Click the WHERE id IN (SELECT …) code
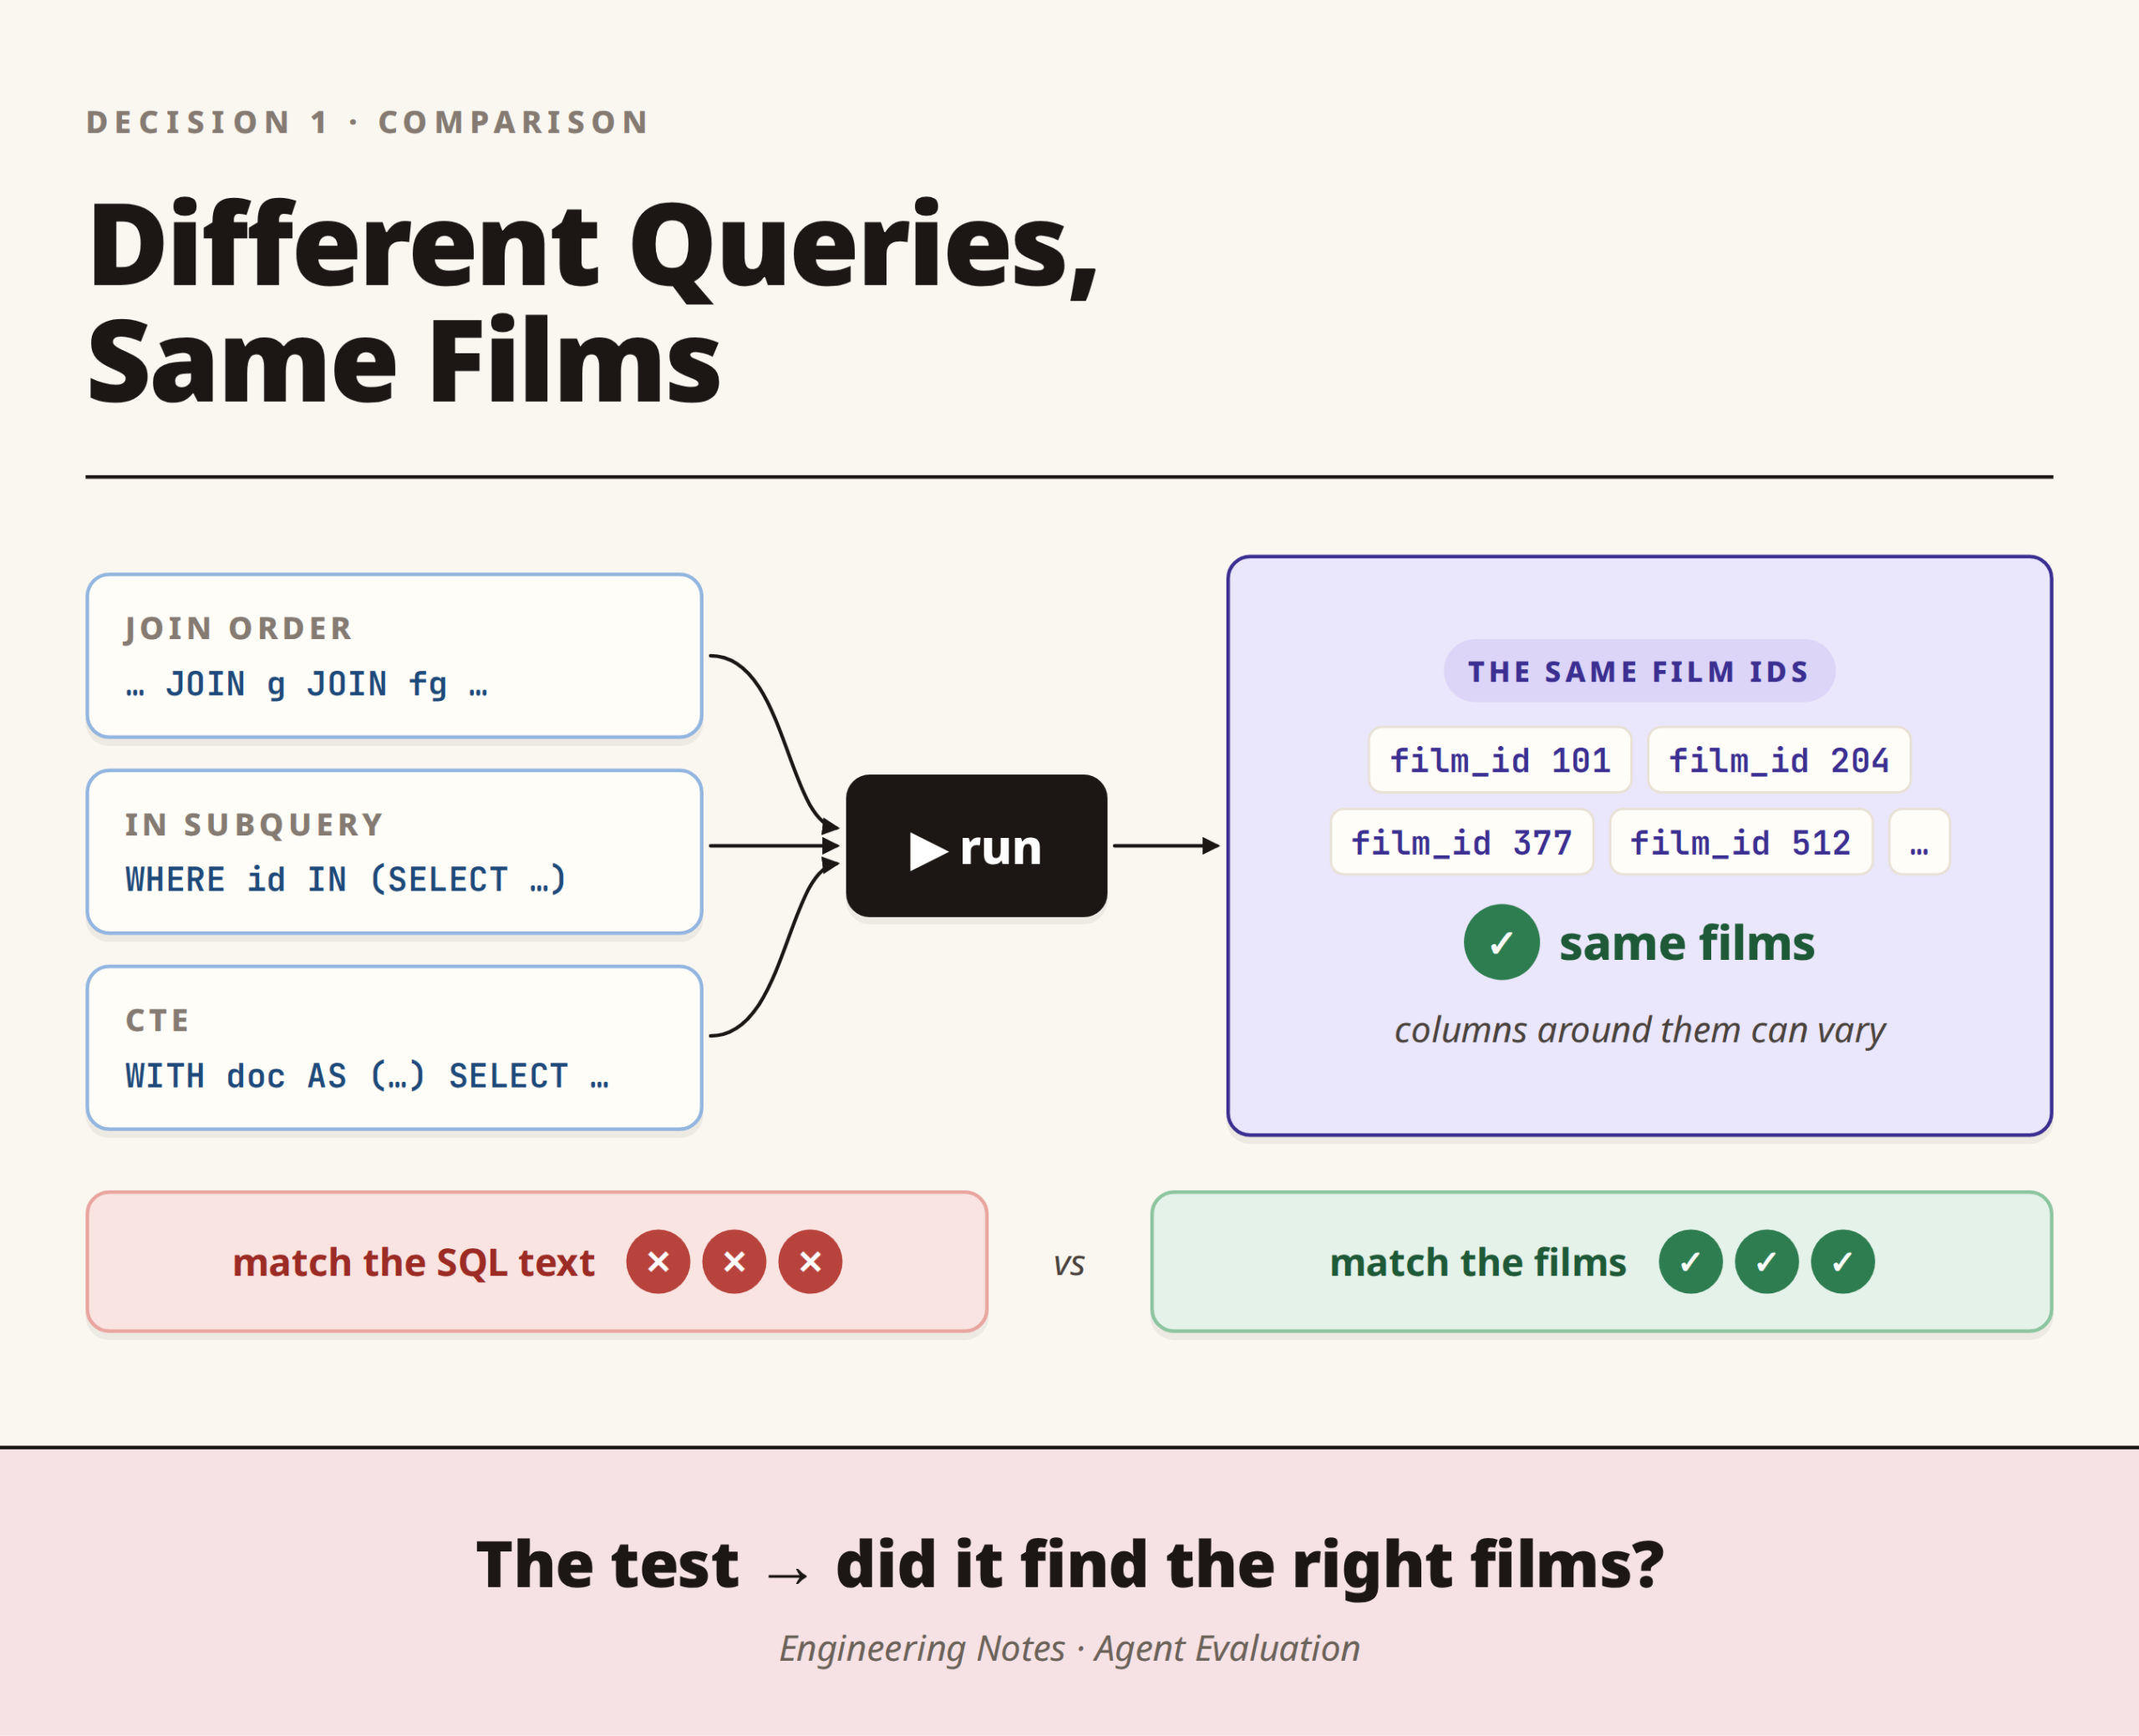The height and width of the screenshot is (1736, 2139). 346,879
